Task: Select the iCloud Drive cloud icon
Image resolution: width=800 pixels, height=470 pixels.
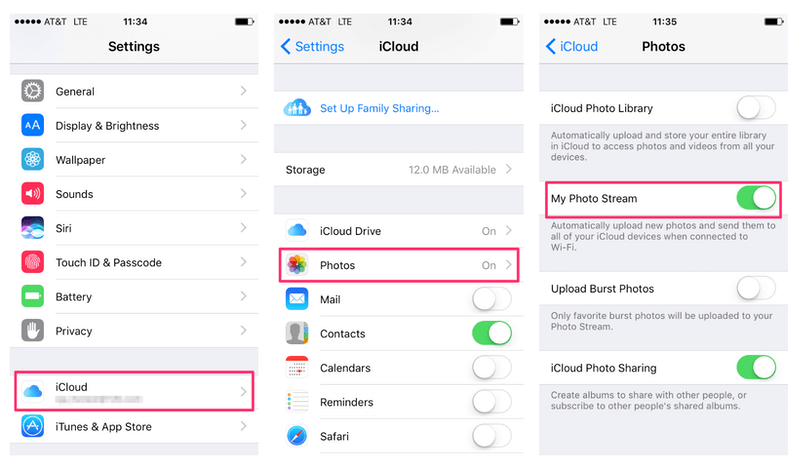Action: [297, 231]
